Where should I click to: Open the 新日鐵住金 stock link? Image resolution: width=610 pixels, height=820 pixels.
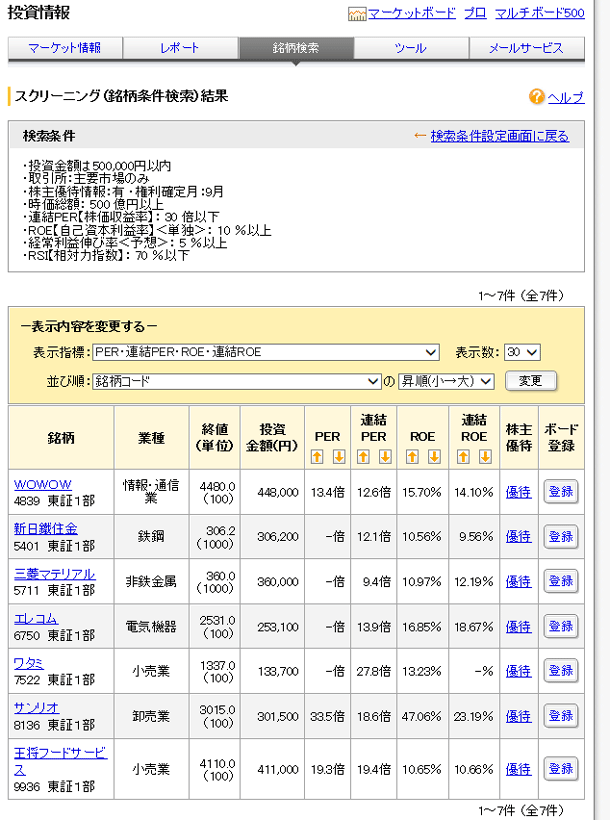[46, 529]
